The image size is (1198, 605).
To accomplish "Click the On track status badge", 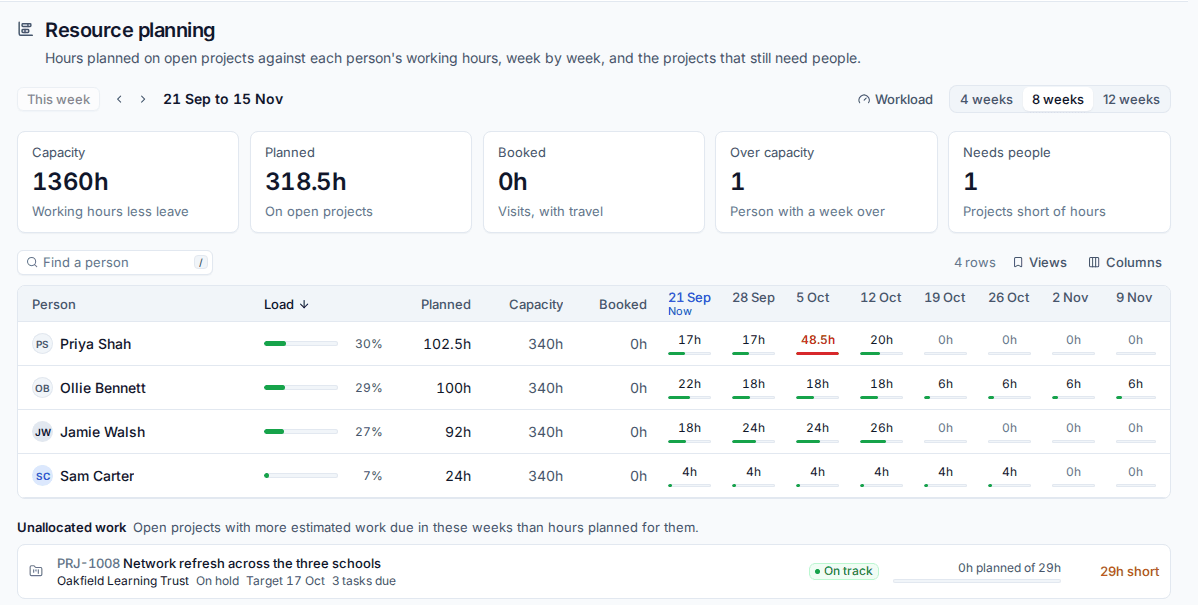I will coord(843,571).
